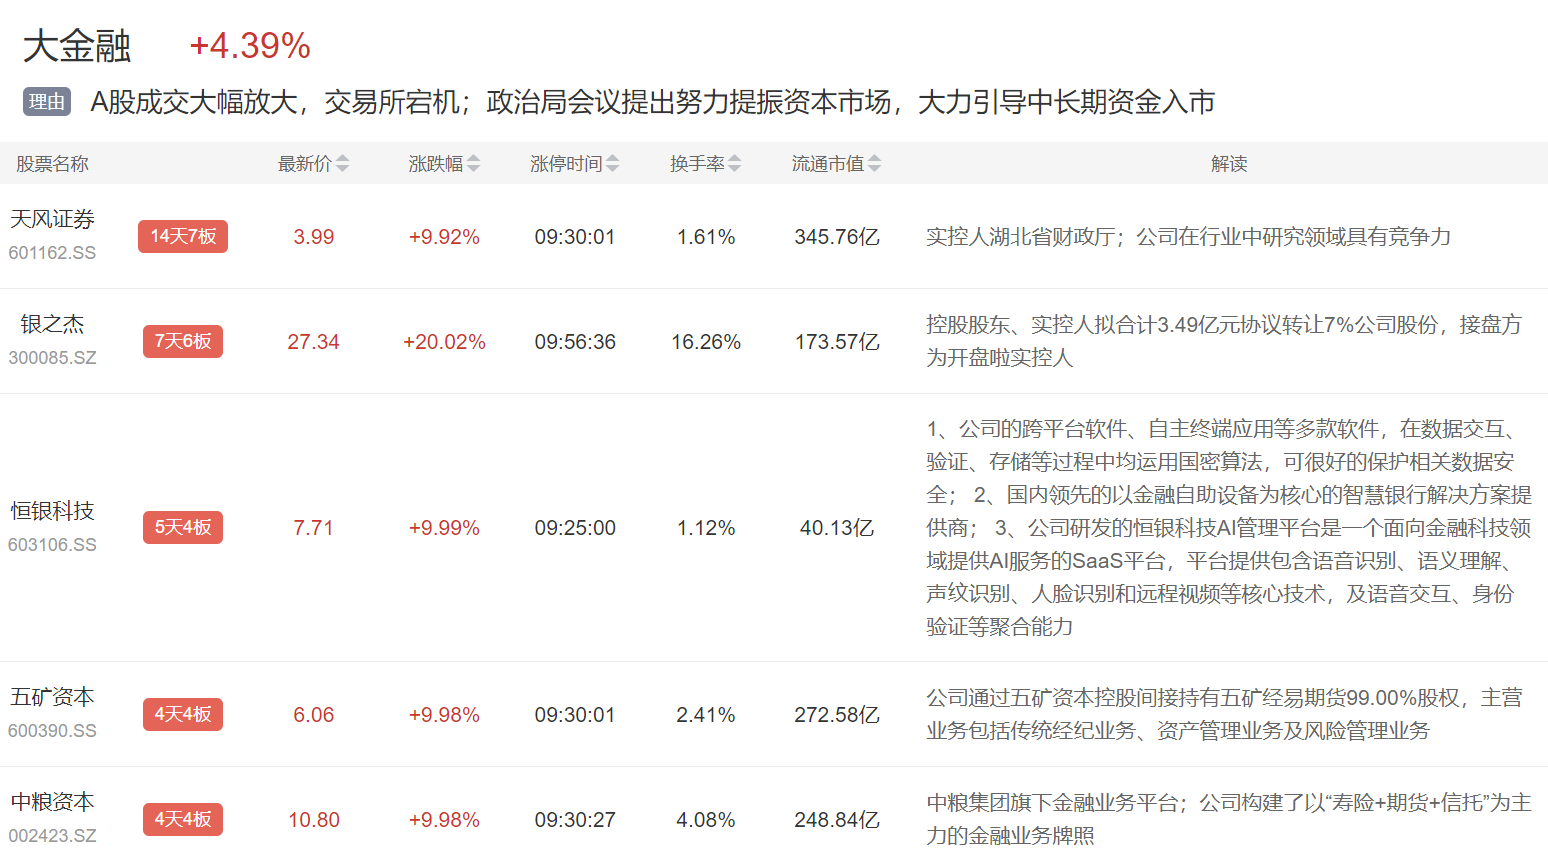Click the 理由 tag badge
Screen dimensions: 1548x861
[x=47, y=102]
